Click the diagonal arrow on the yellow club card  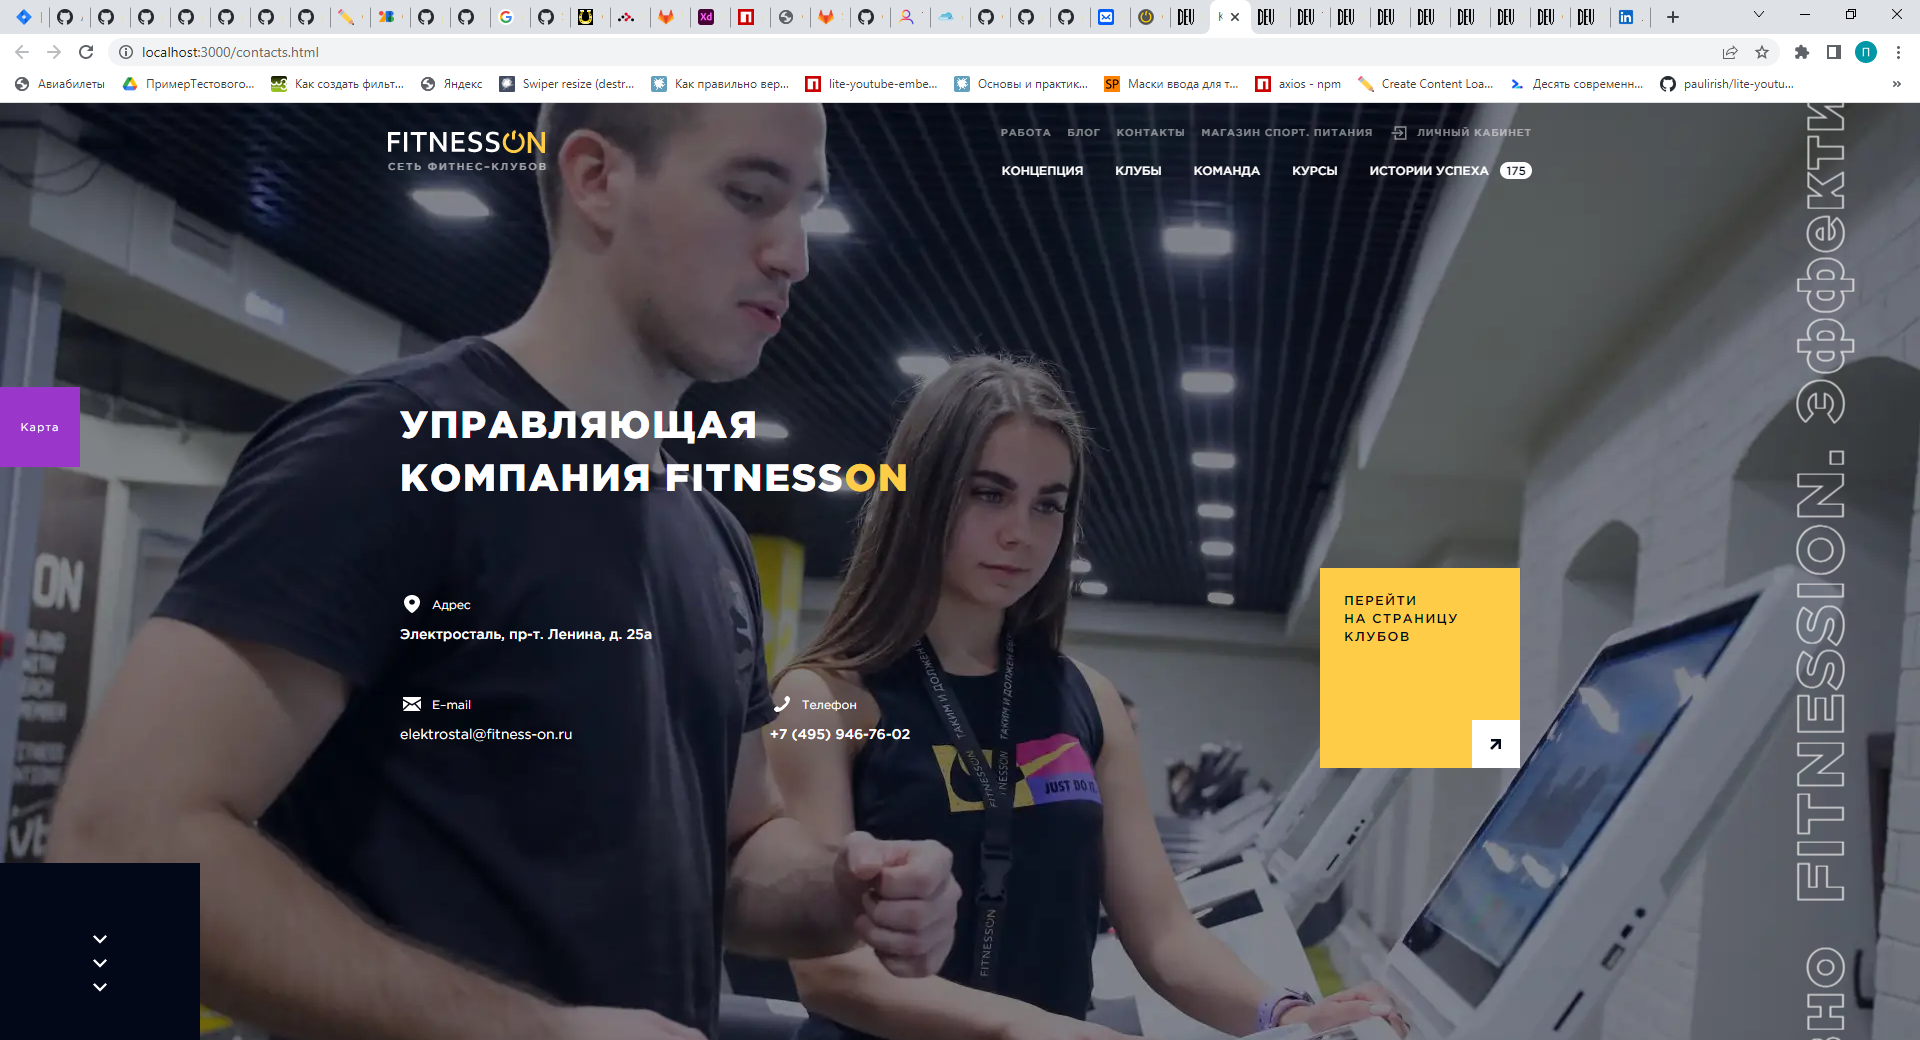click(x=1495, y=744)
